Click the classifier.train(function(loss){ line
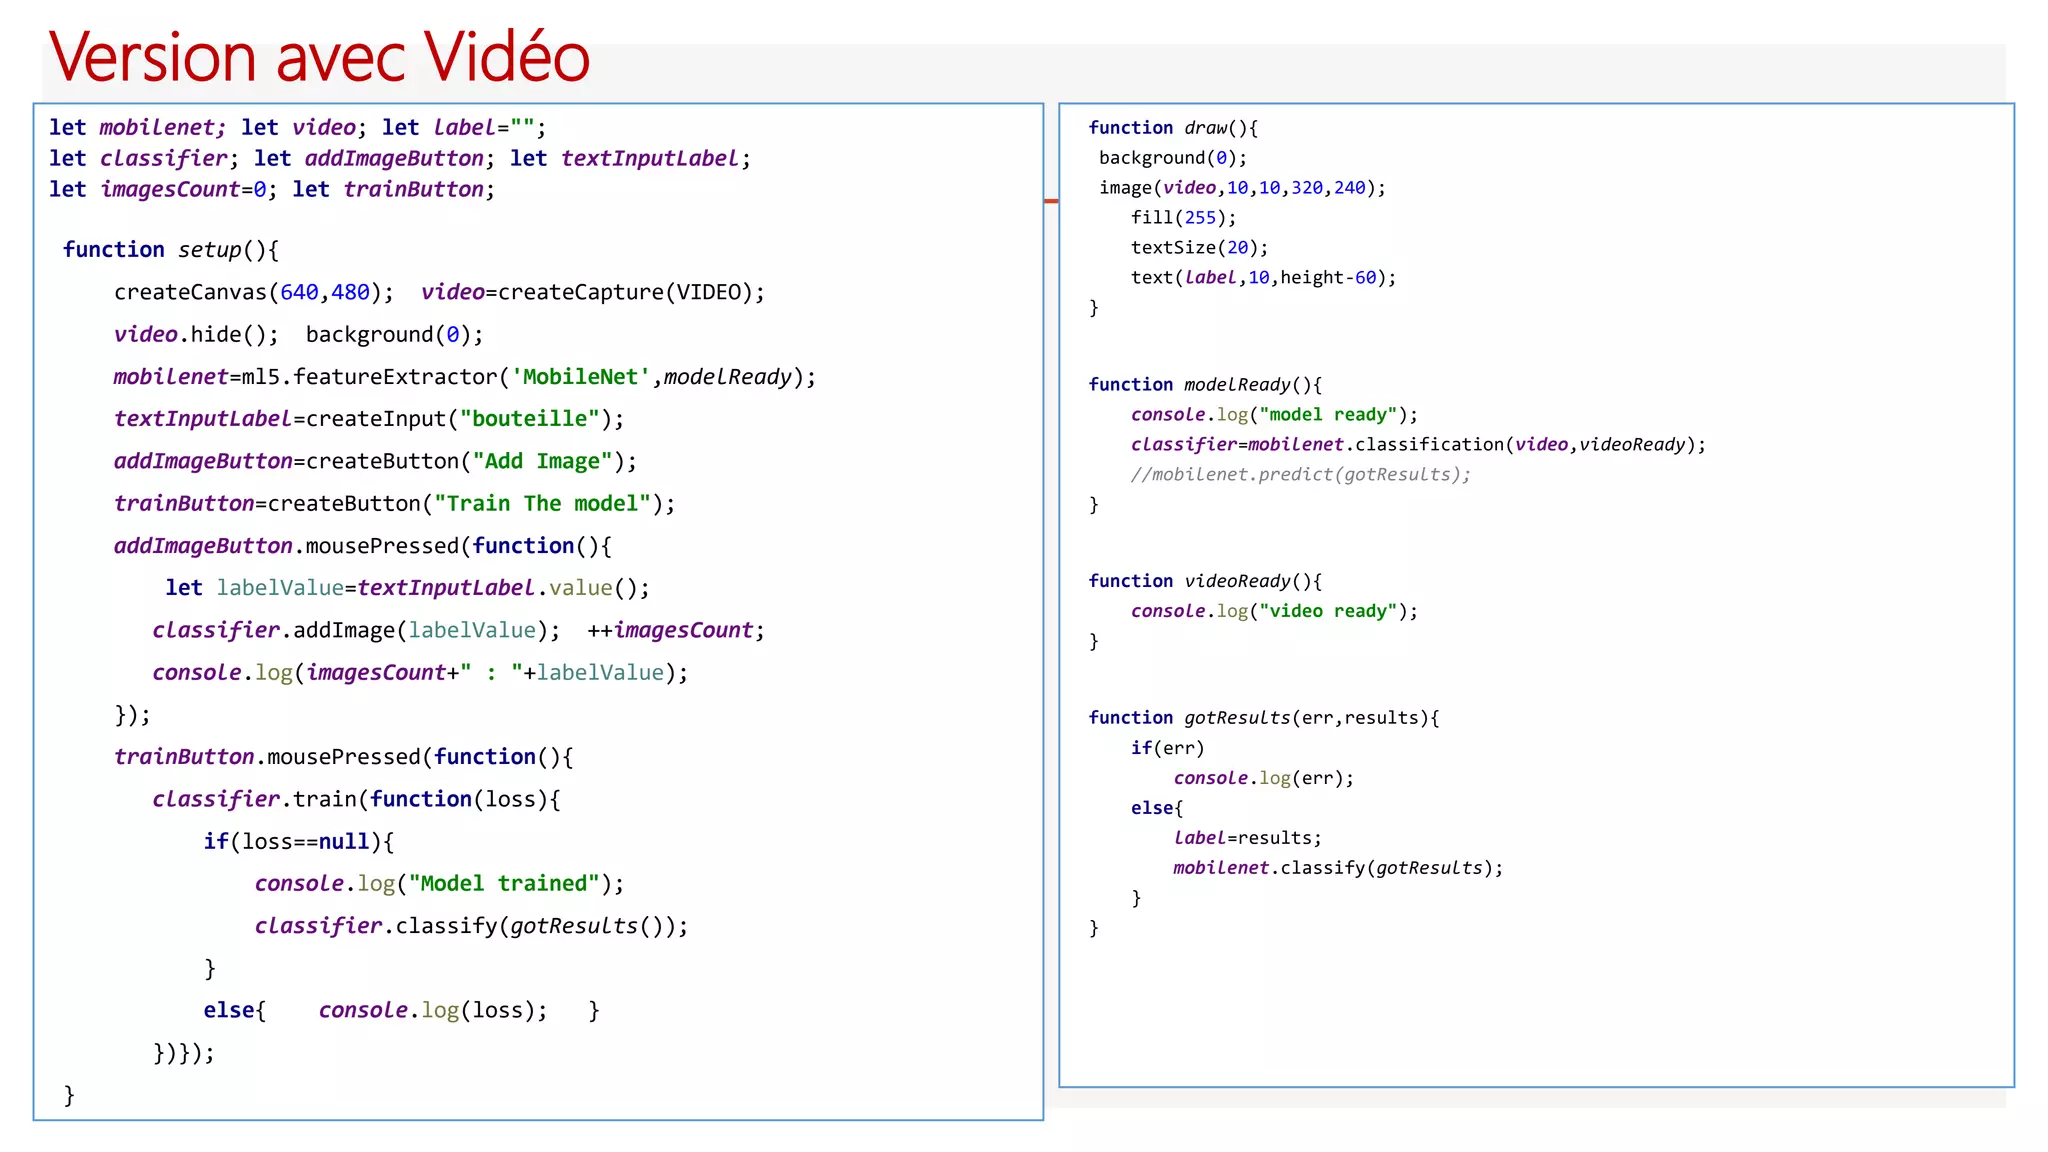This screenshot has width=2048, height=1152. [x=356, y=799]
